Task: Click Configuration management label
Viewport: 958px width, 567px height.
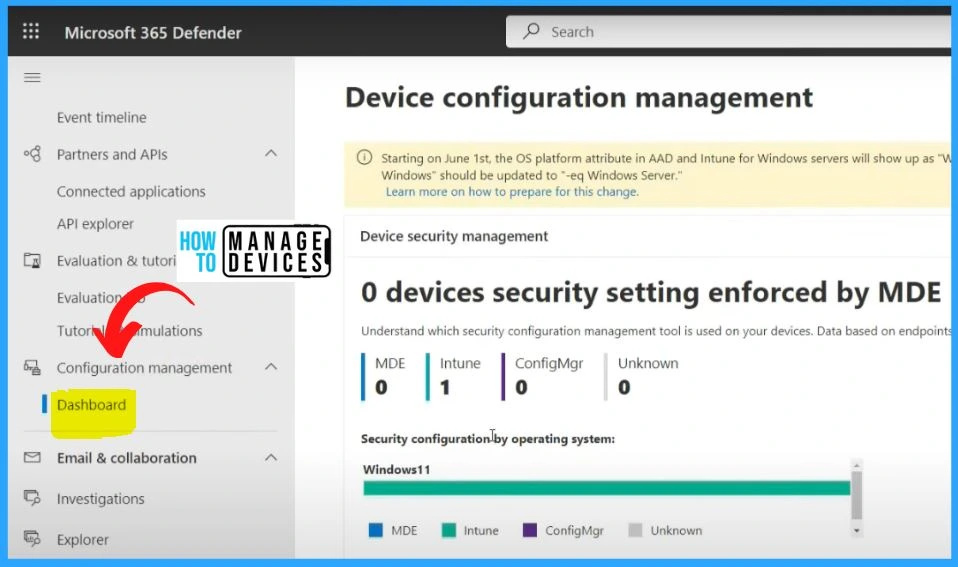Action: coord(144,368)
